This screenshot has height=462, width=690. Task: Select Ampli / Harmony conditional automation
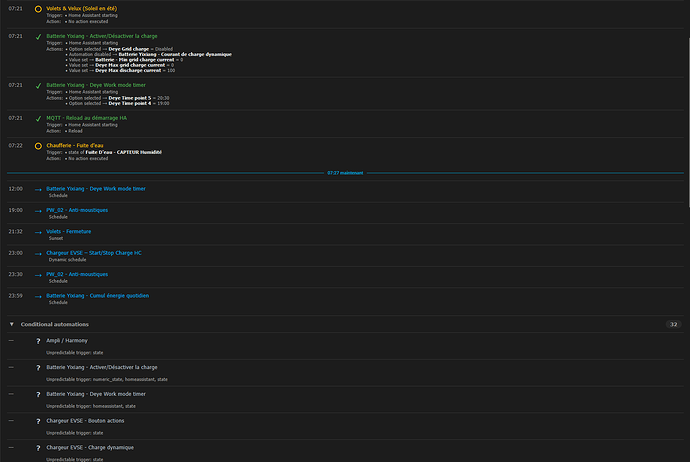pos(67,341)
